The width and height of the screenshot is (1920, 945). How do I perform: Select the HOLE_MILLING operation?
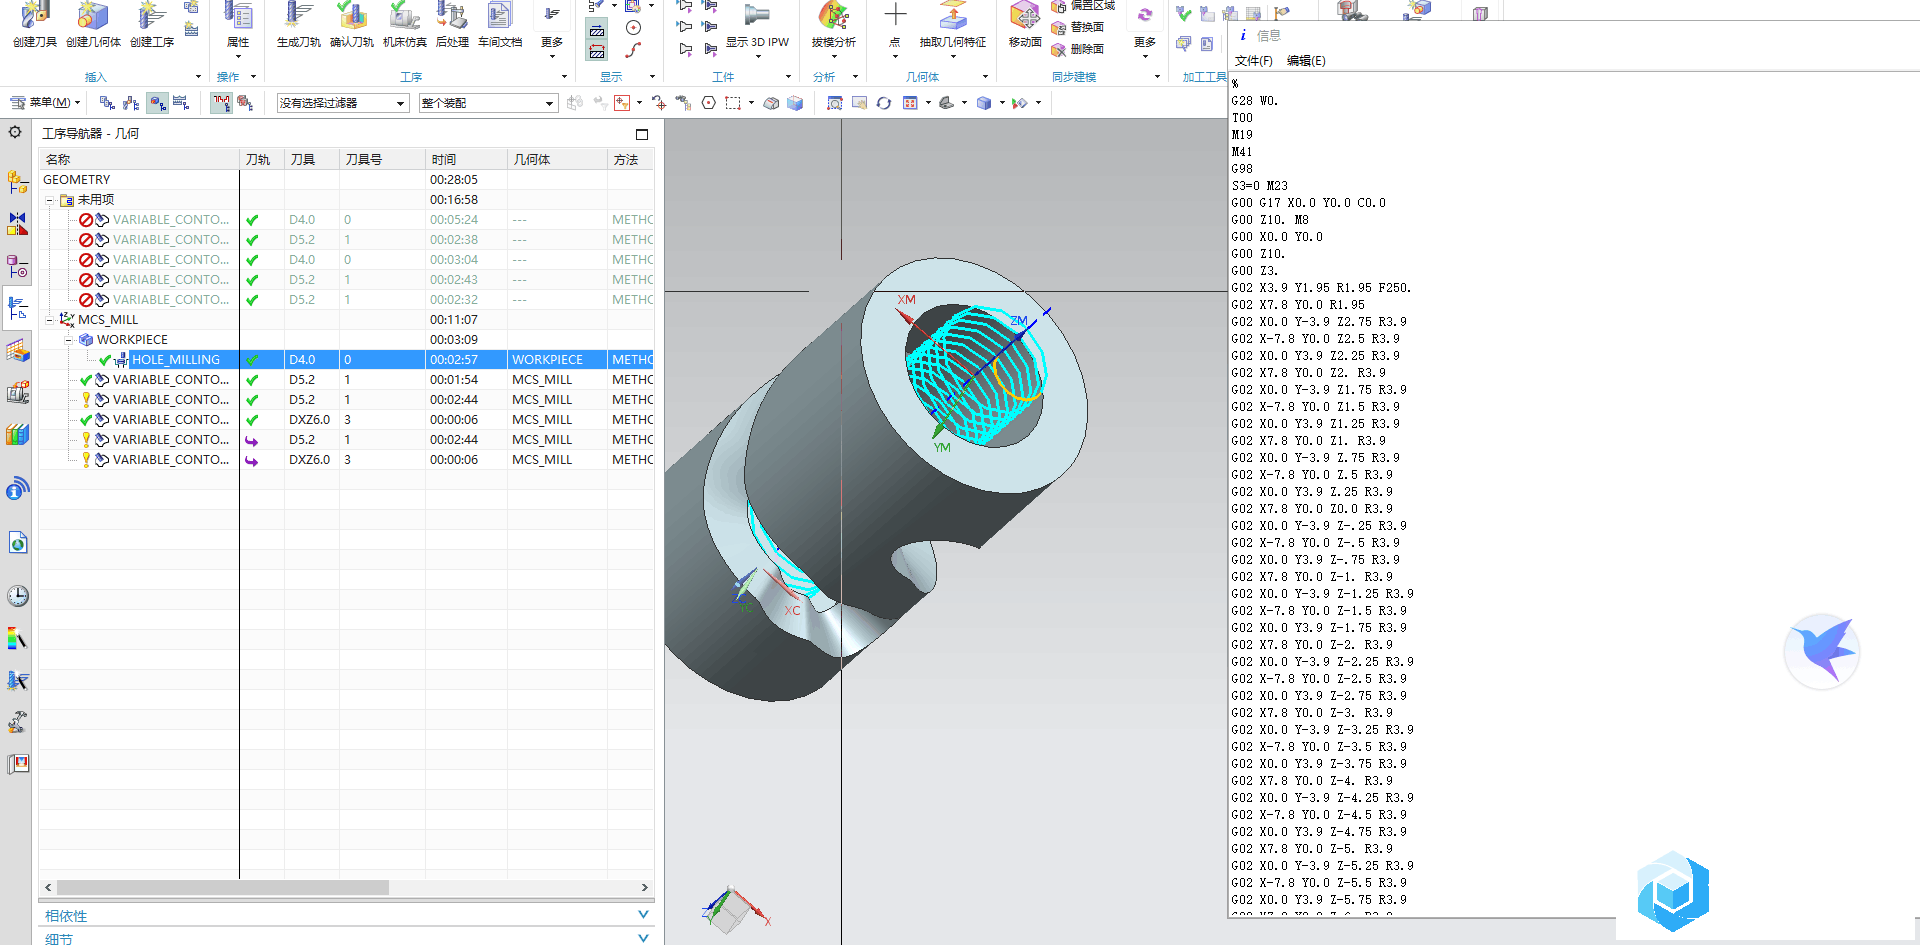click(176, 360)
